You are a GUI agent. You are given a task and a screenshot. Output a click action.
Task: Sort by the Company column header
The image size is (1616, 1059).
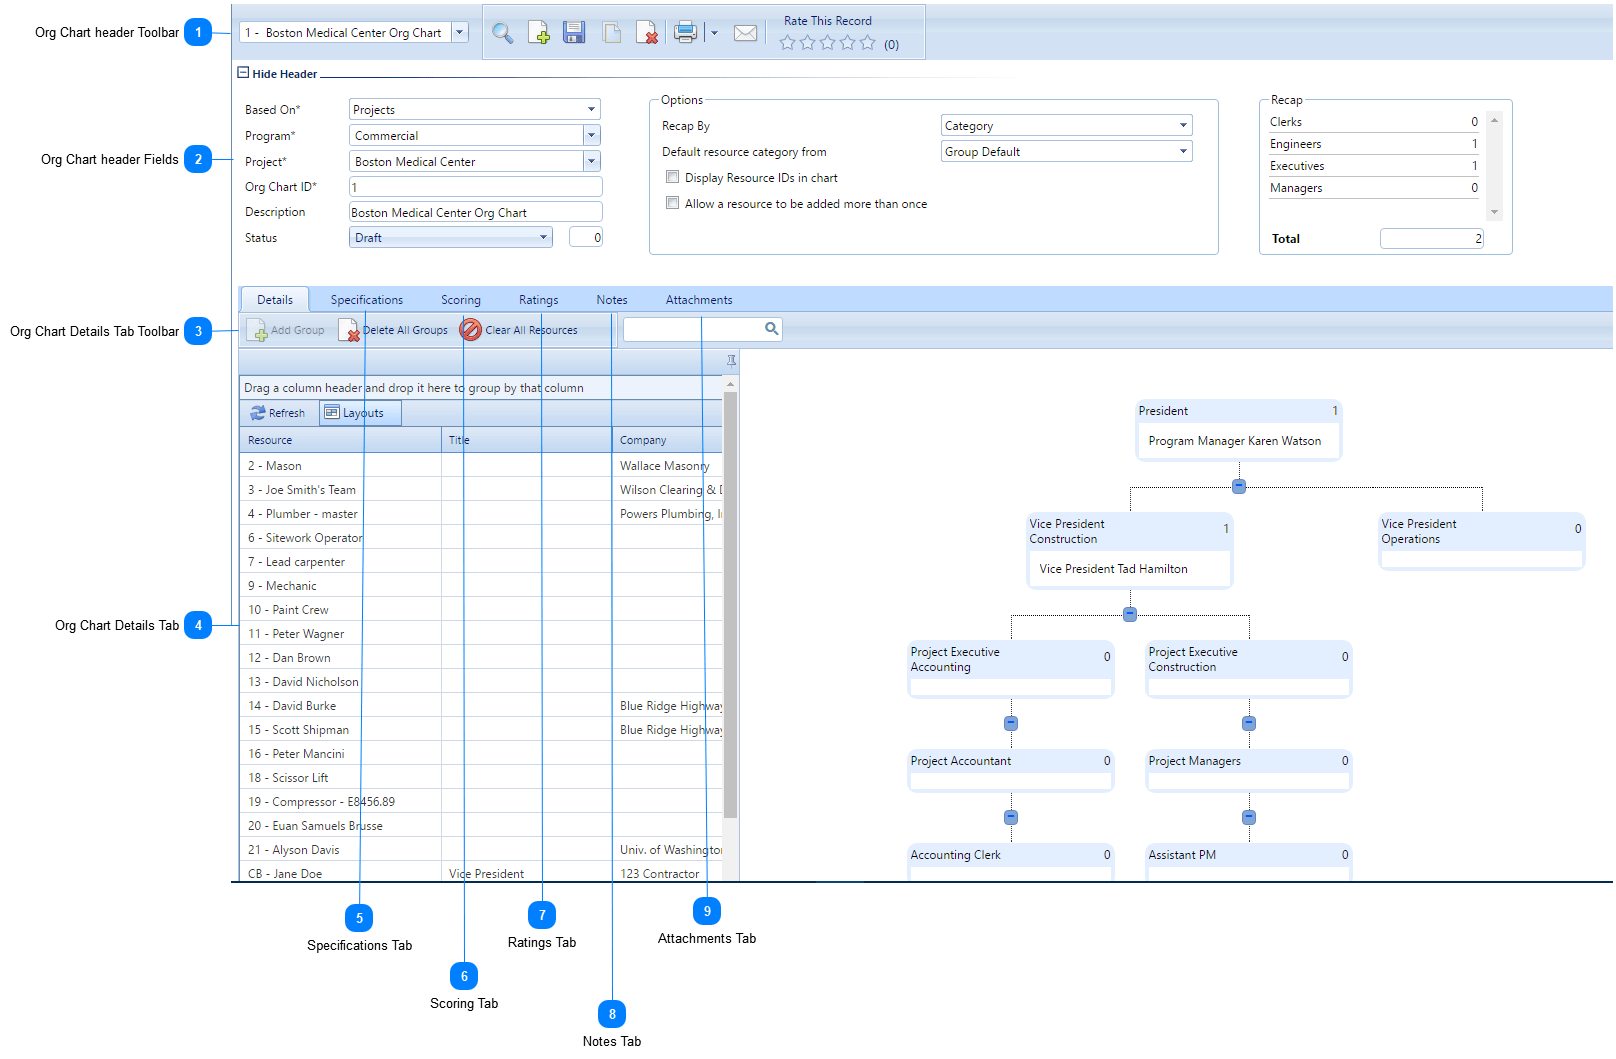(x=667, y=440)
